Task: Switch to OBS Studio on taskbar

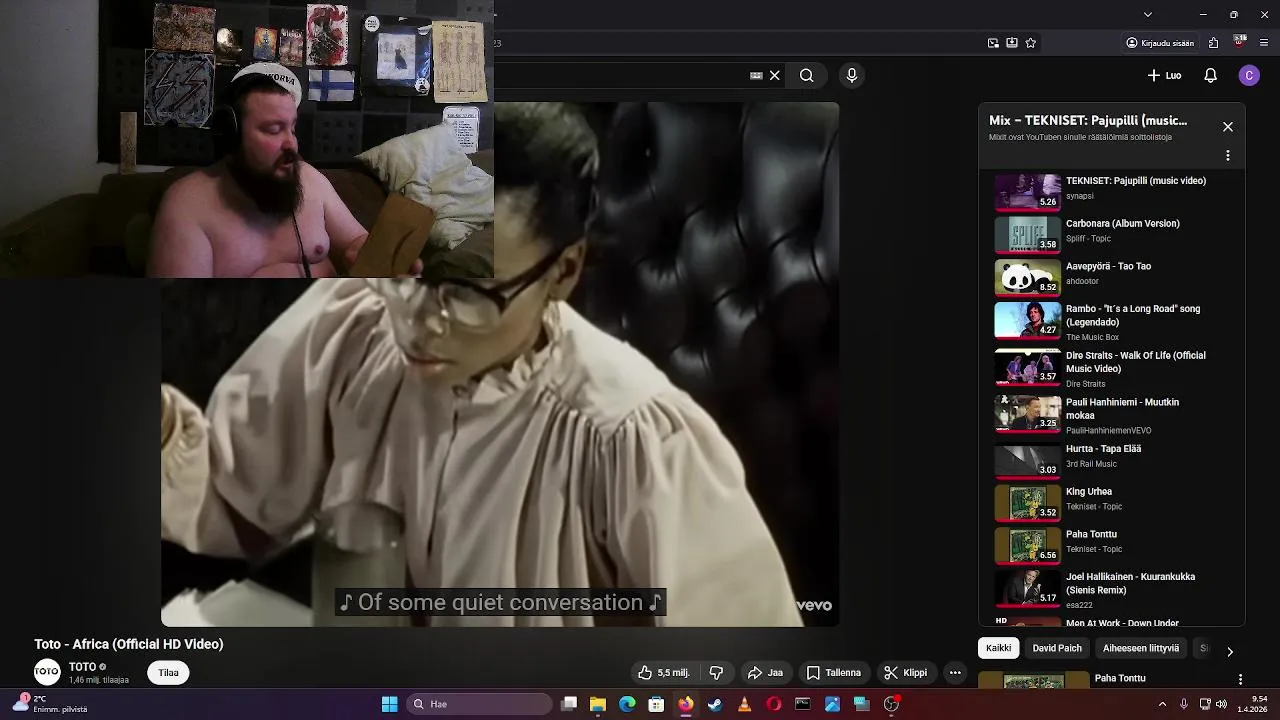Action: tap(891, 704)
